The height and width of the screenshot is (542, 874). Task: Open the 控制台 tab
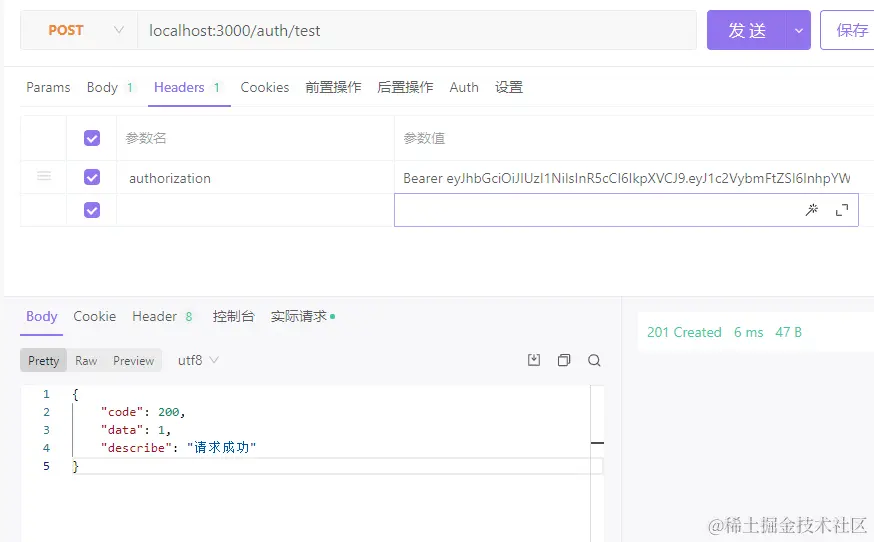coord(234,316)
